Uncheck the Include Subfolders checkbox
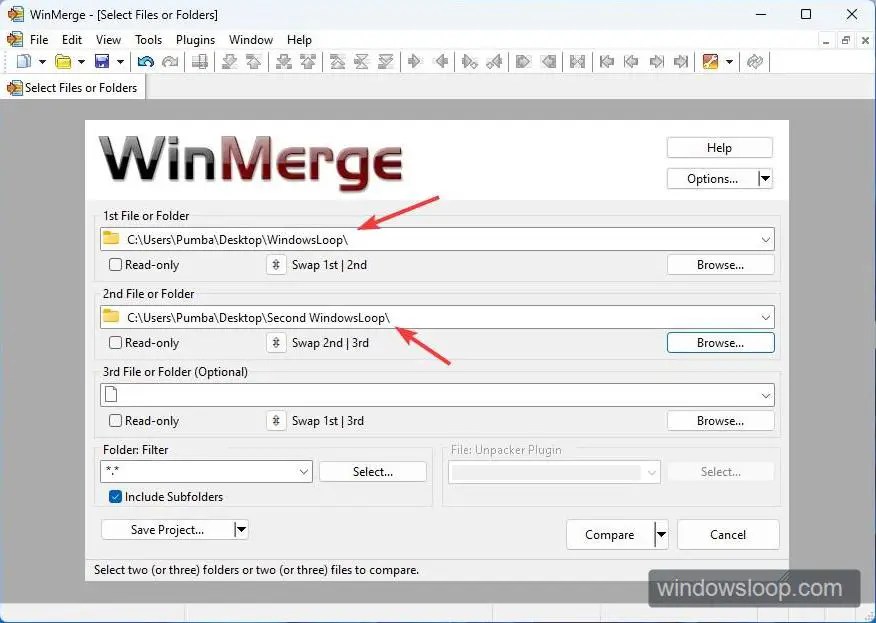Image resolution: width=876 pixels, height=623 pixels. tap(115, 497)
